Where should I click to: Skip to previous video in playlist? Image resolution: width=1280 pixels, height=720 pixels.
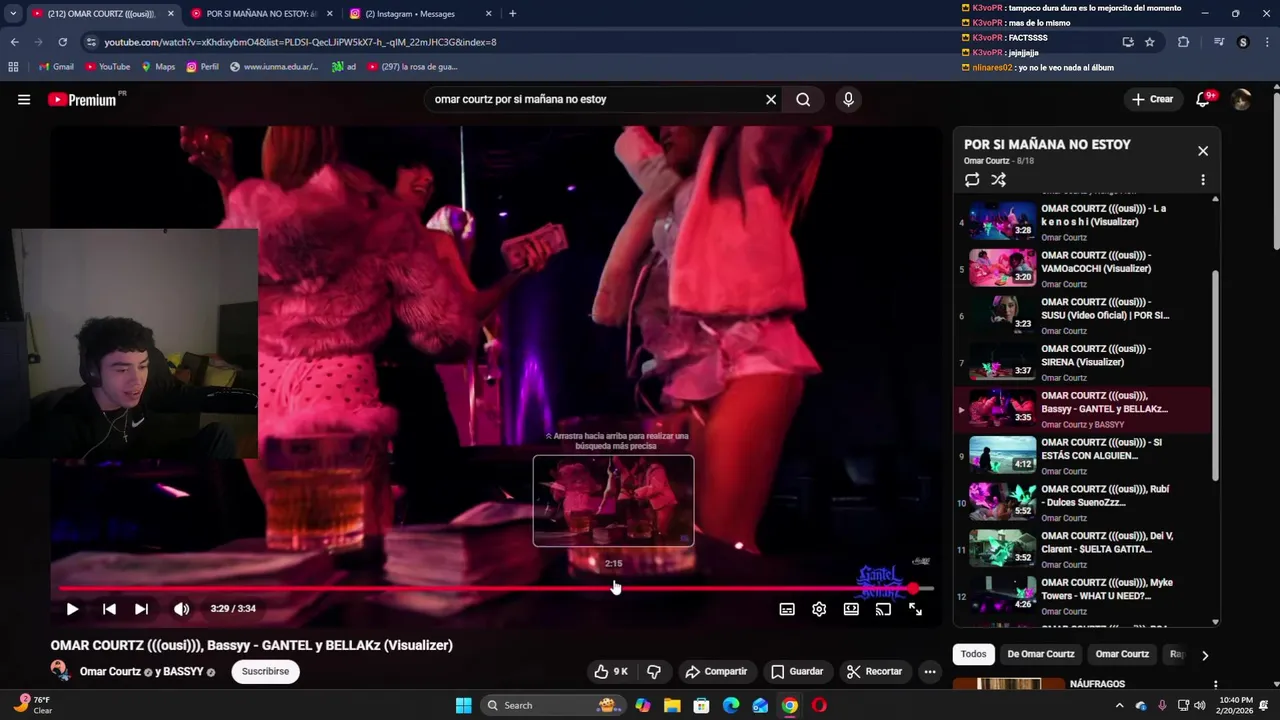[x=109, y=609]
